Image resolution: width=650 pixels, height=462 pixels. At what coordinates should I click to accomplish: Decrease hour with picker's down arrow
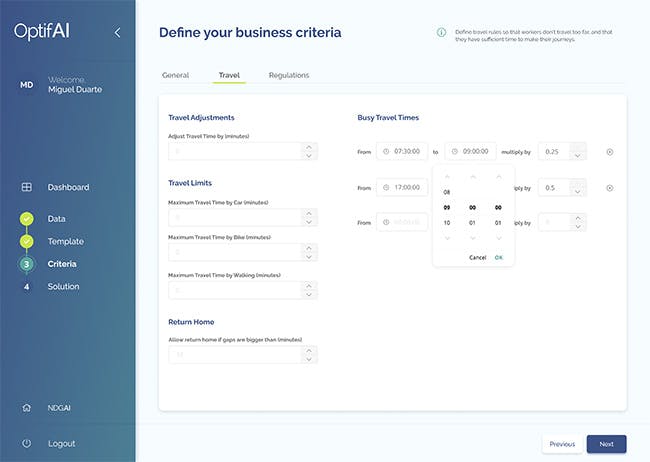[447, 238]
